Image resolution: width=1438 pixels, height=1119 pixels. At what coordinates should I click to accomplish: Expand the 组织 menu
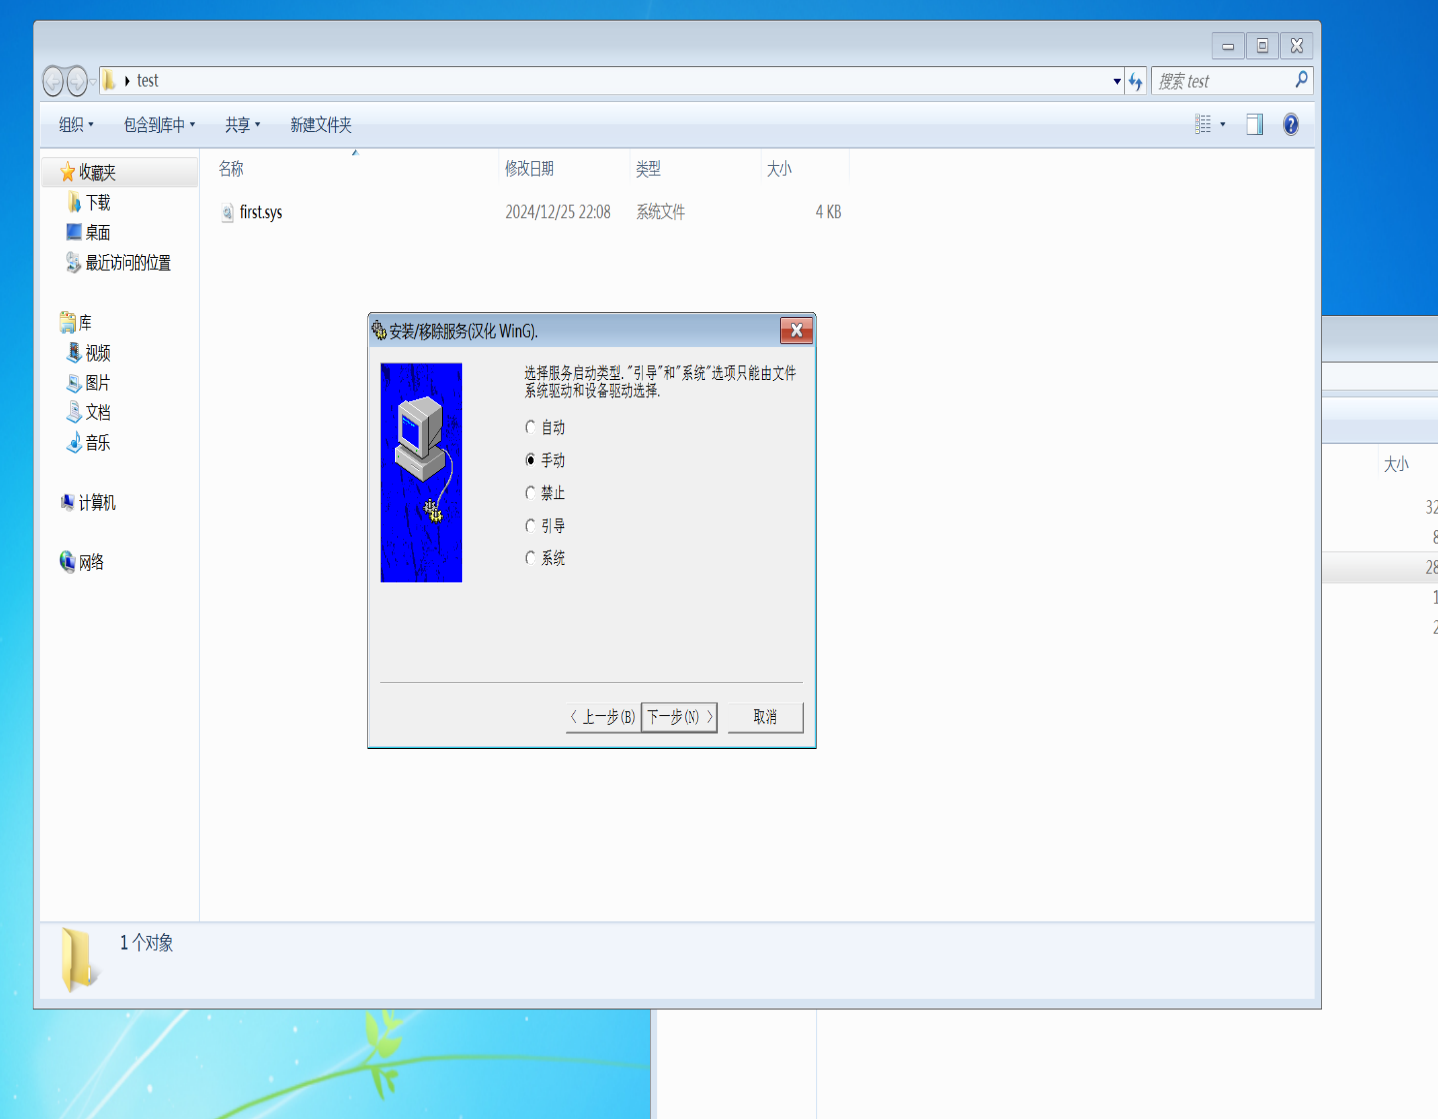point(73,124)
